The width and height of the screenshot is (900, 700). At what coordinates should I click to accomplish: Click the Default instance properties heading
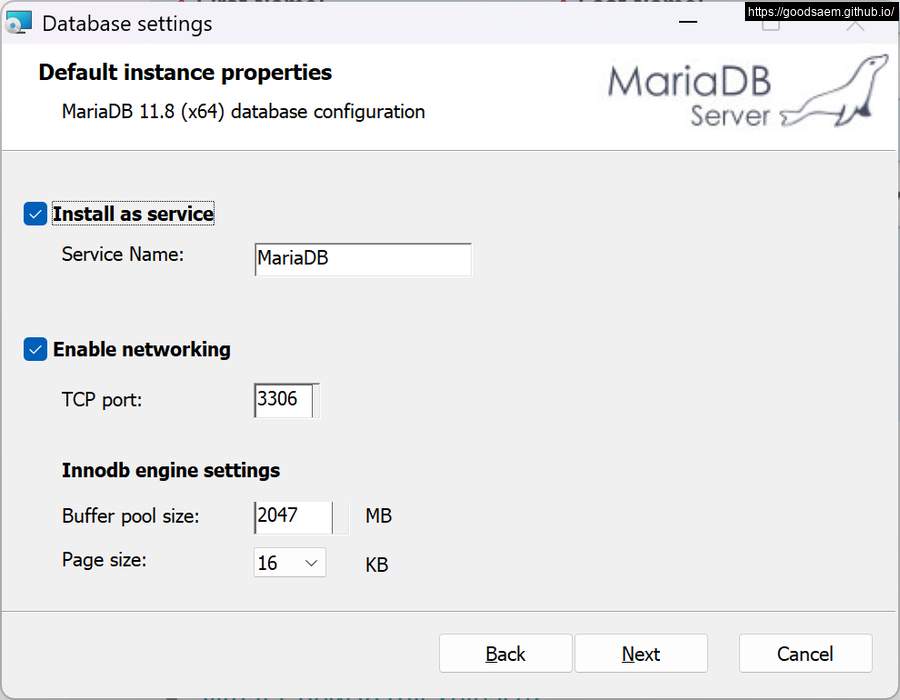(185, 73)
